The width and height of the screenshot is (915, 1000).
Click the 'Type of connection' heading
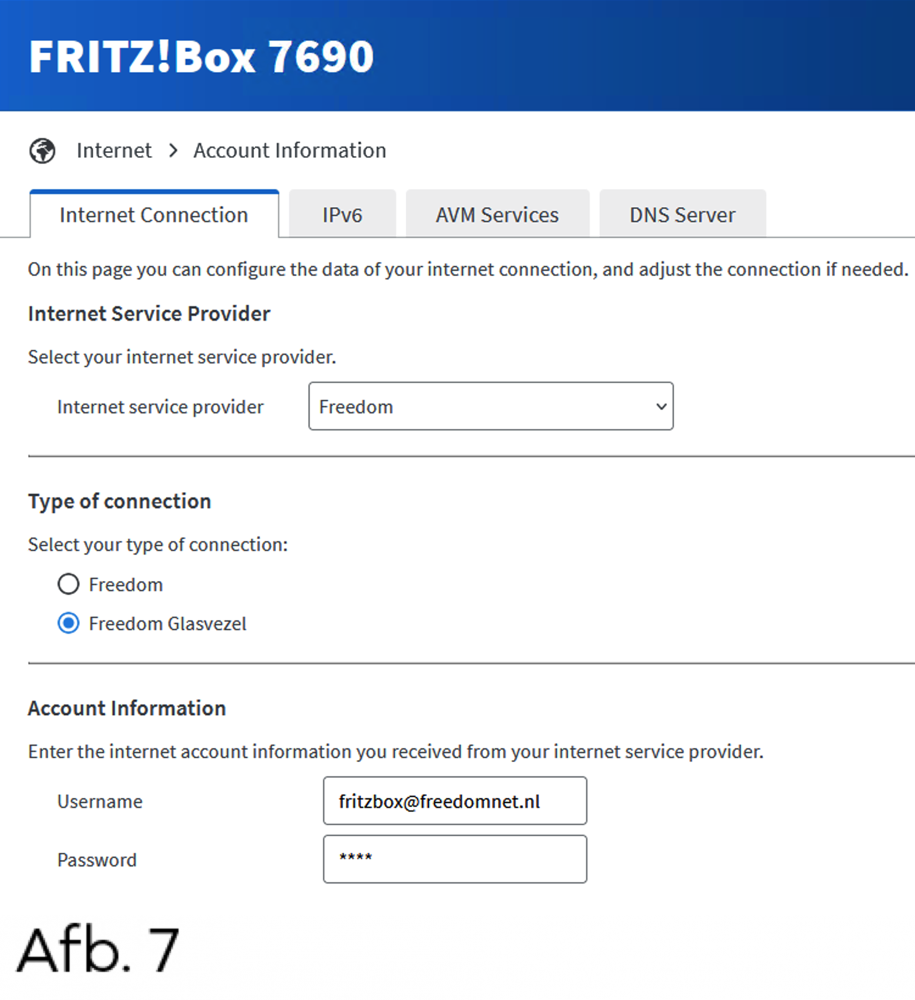pos(119,501)
